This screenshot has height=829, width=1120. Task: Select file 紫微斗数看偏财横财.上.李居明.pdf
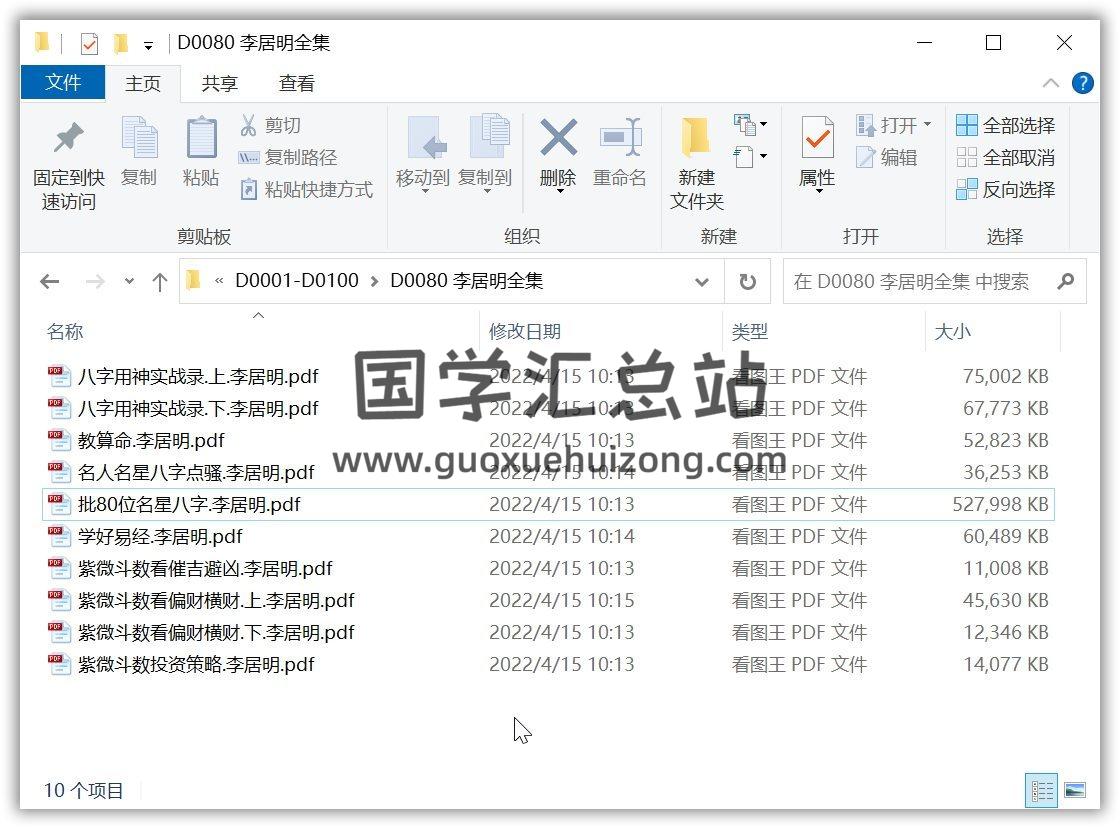pyautogui.click(x=216, y=601)
